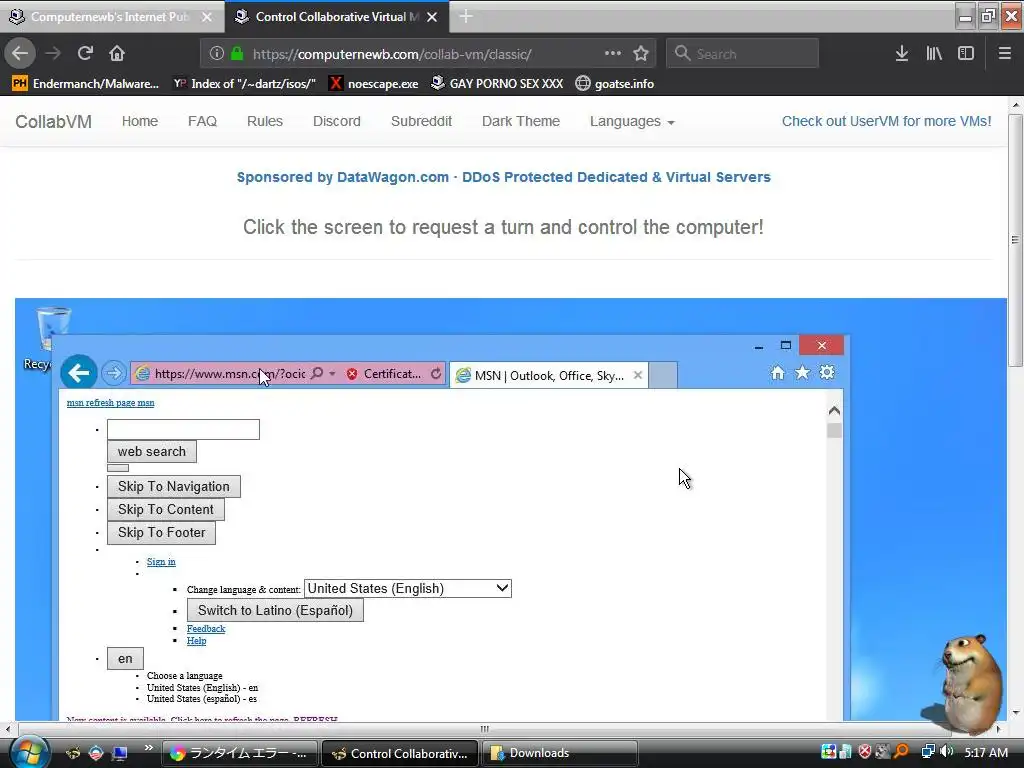Refresh the page in IE
The image size is (1024, 768).
(x=436, y=374)
